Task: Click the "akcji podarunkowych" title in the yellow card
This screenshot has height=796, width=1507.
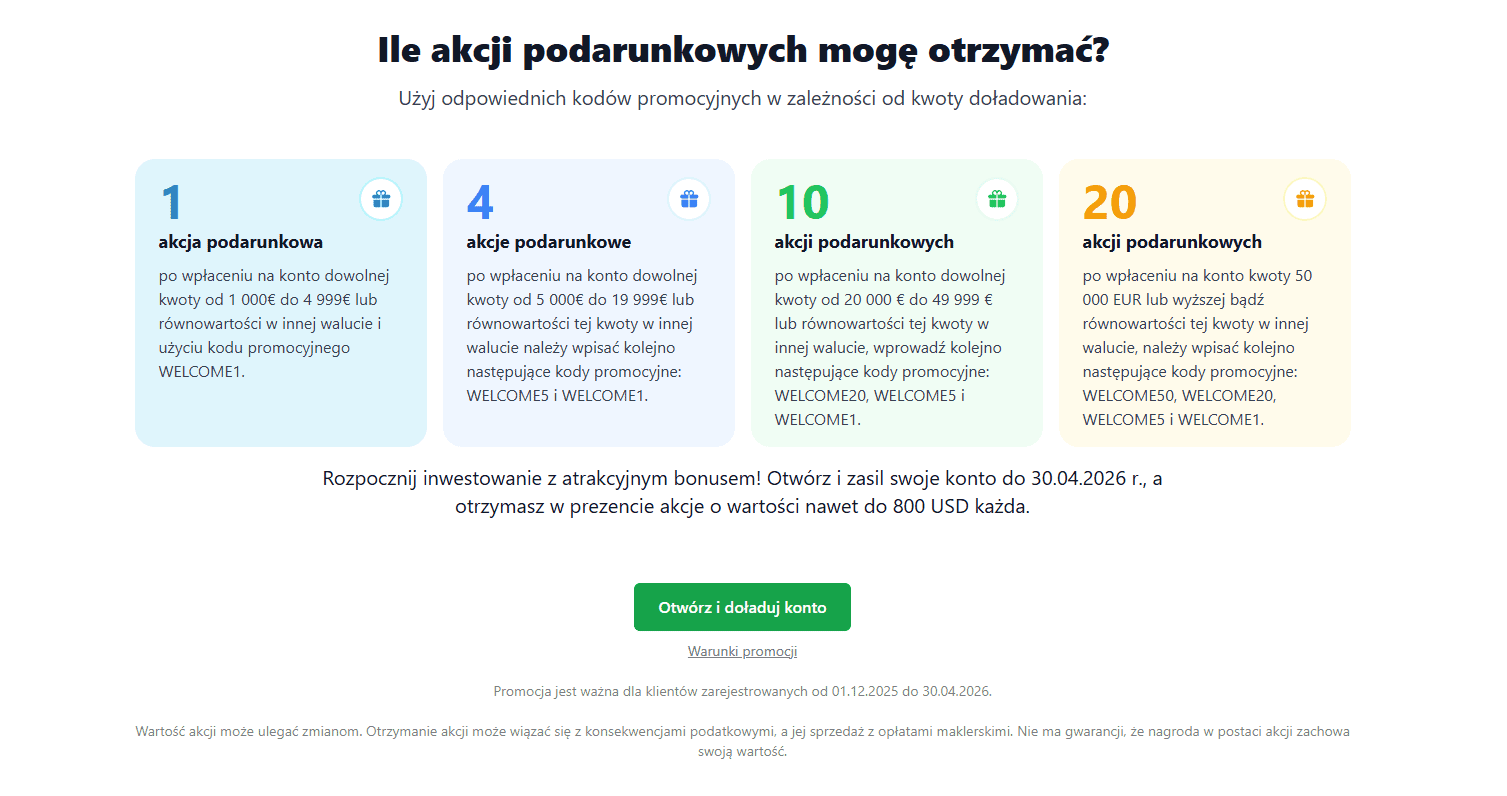Action: point(1172,242)
